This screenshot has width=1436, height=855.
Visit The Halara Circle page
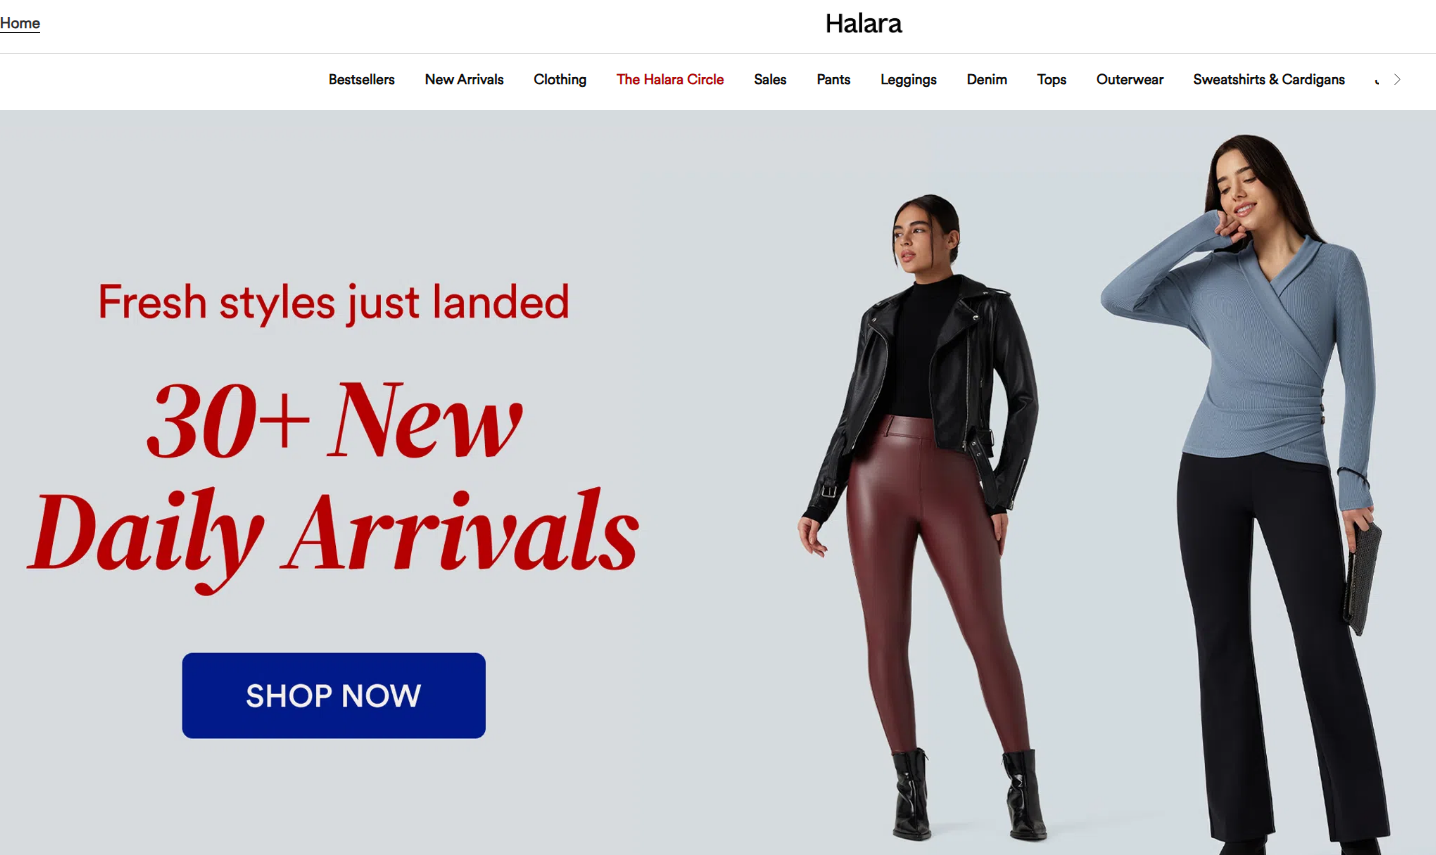[670, 79]
